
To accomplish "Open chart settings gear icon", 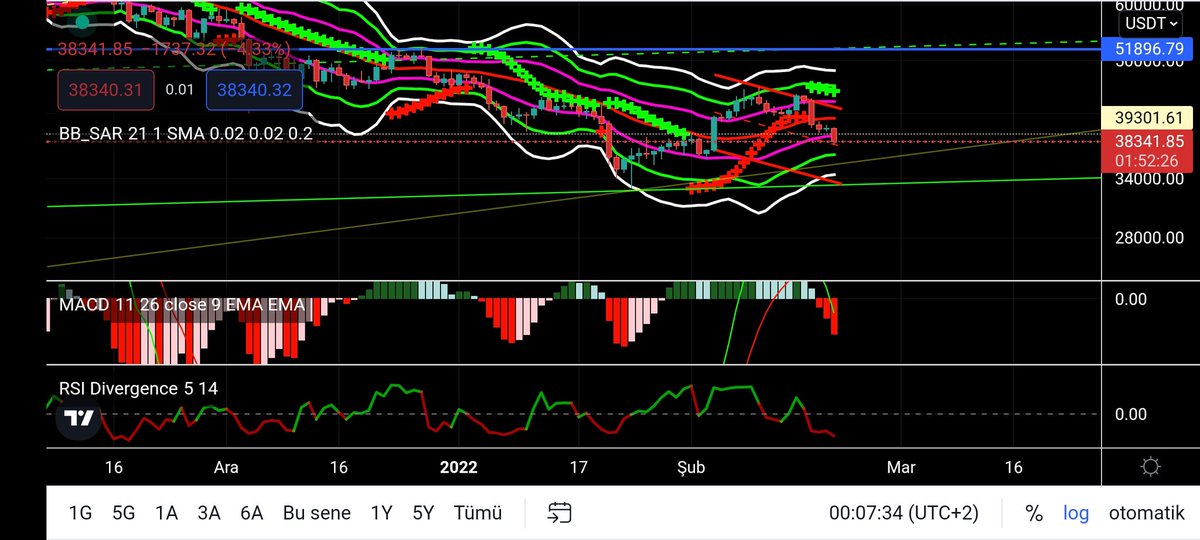I will (x=1151, y=467).
